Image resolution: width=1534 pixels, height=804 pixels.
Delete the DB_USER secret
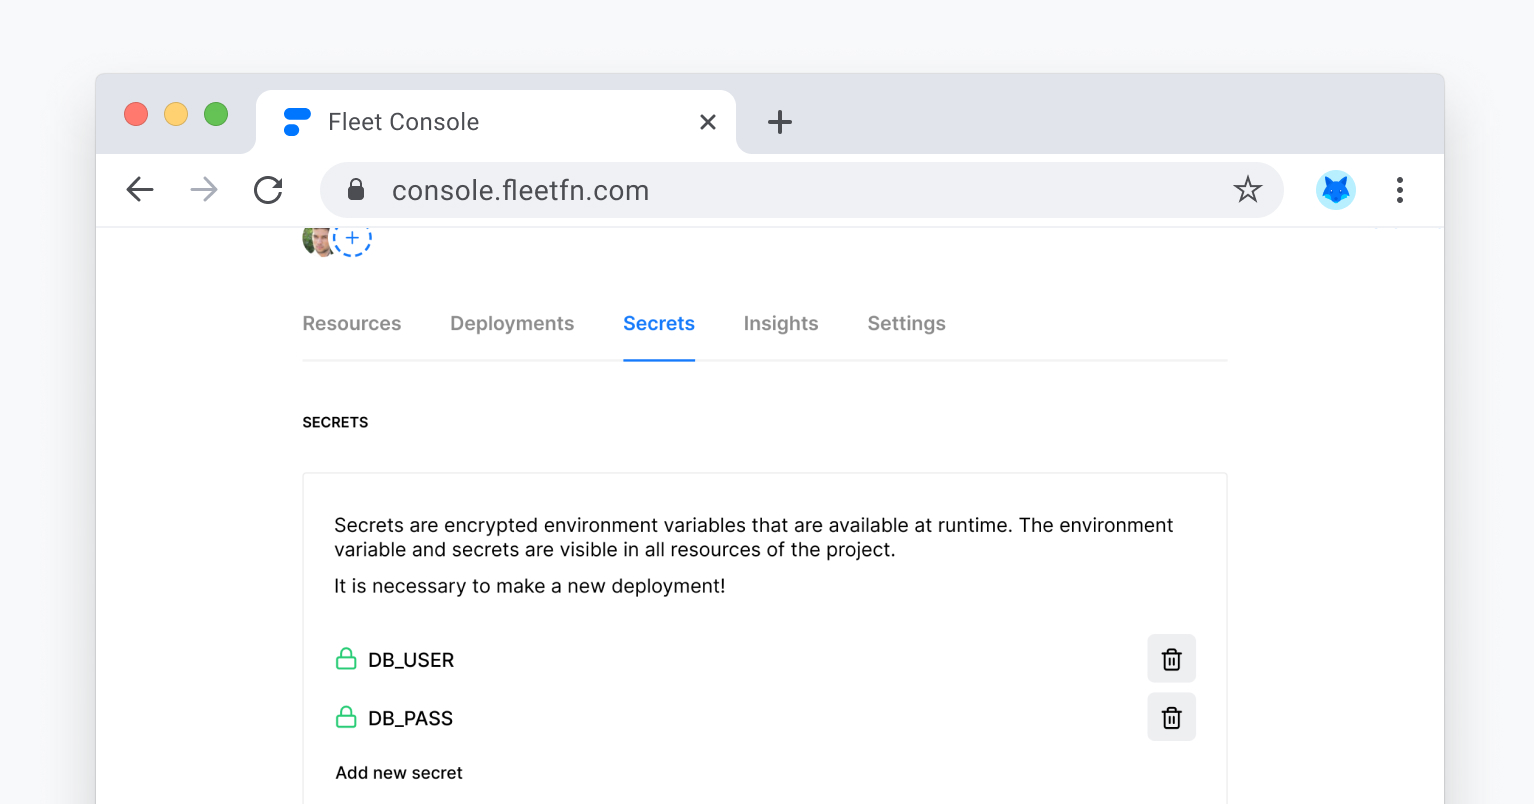[1171, 659]
